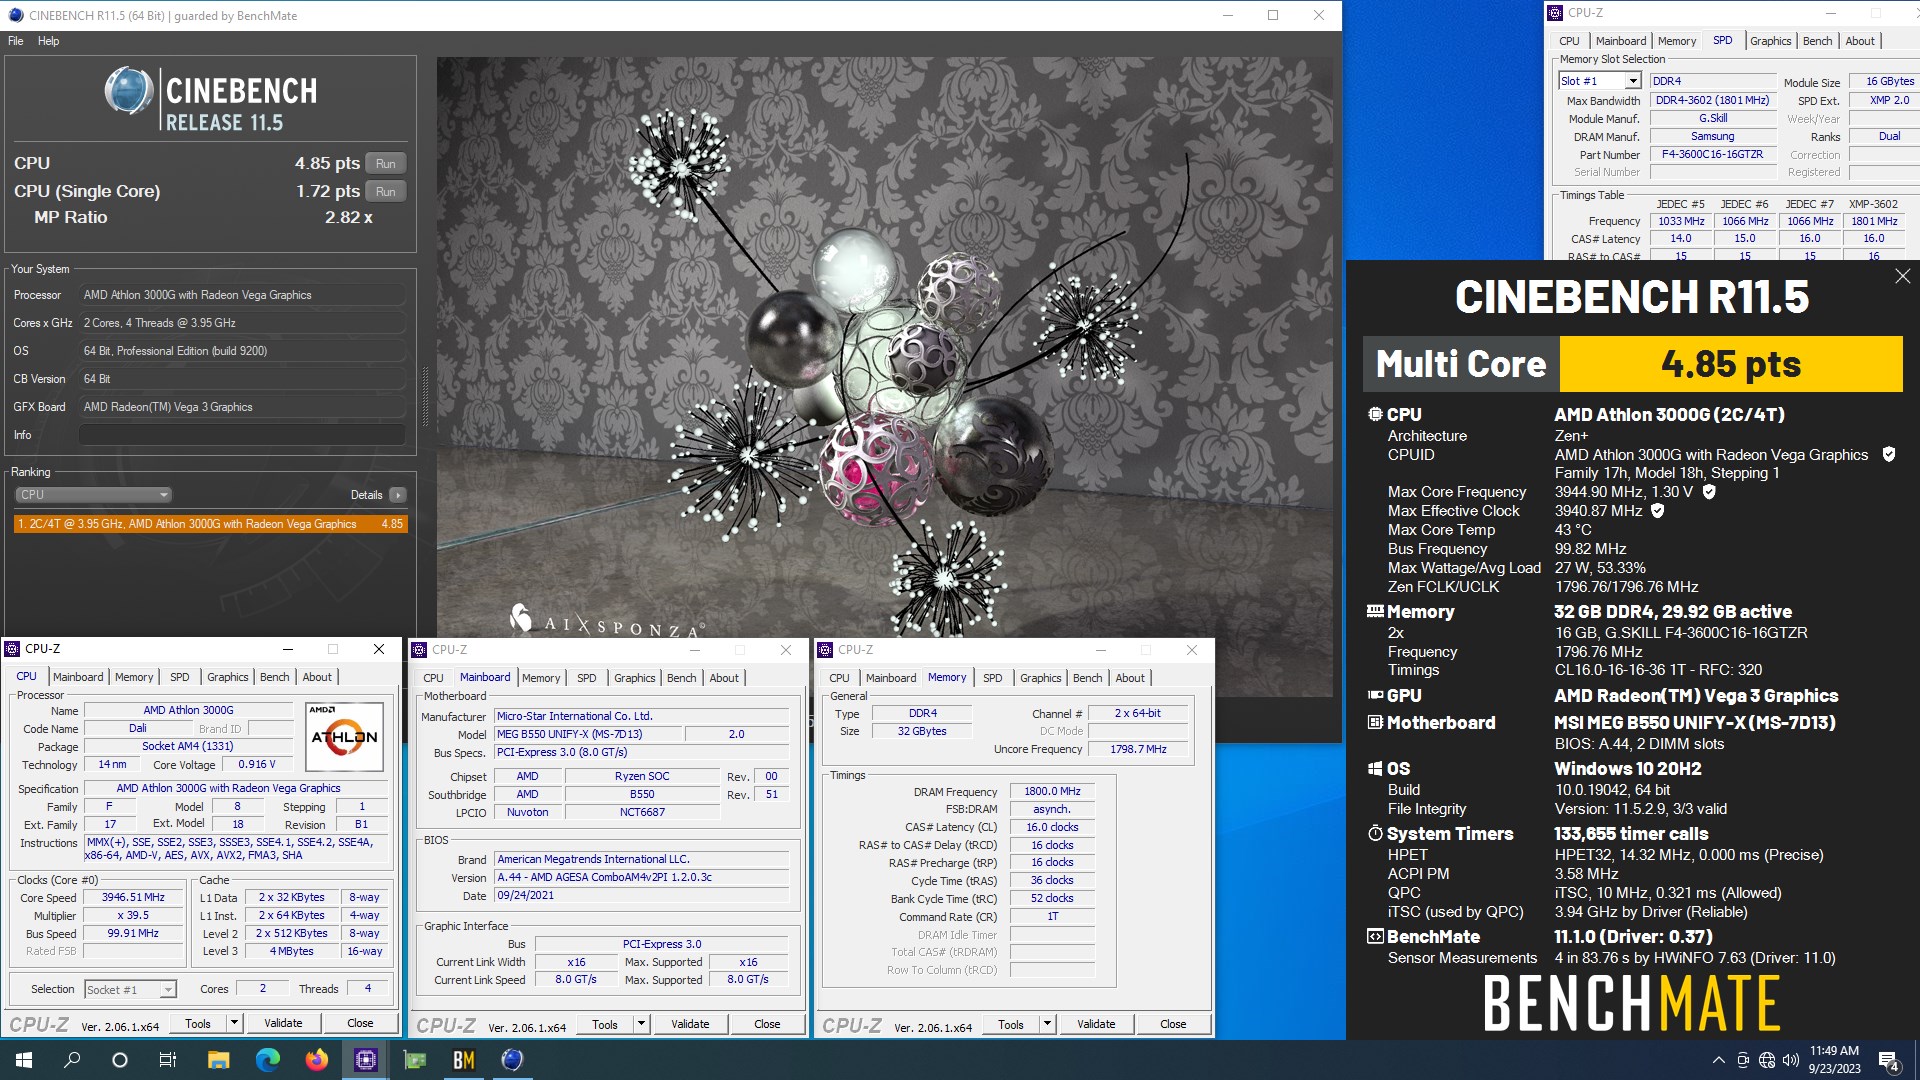Open Graphics tab in SPD window

tap(1770, 41)
